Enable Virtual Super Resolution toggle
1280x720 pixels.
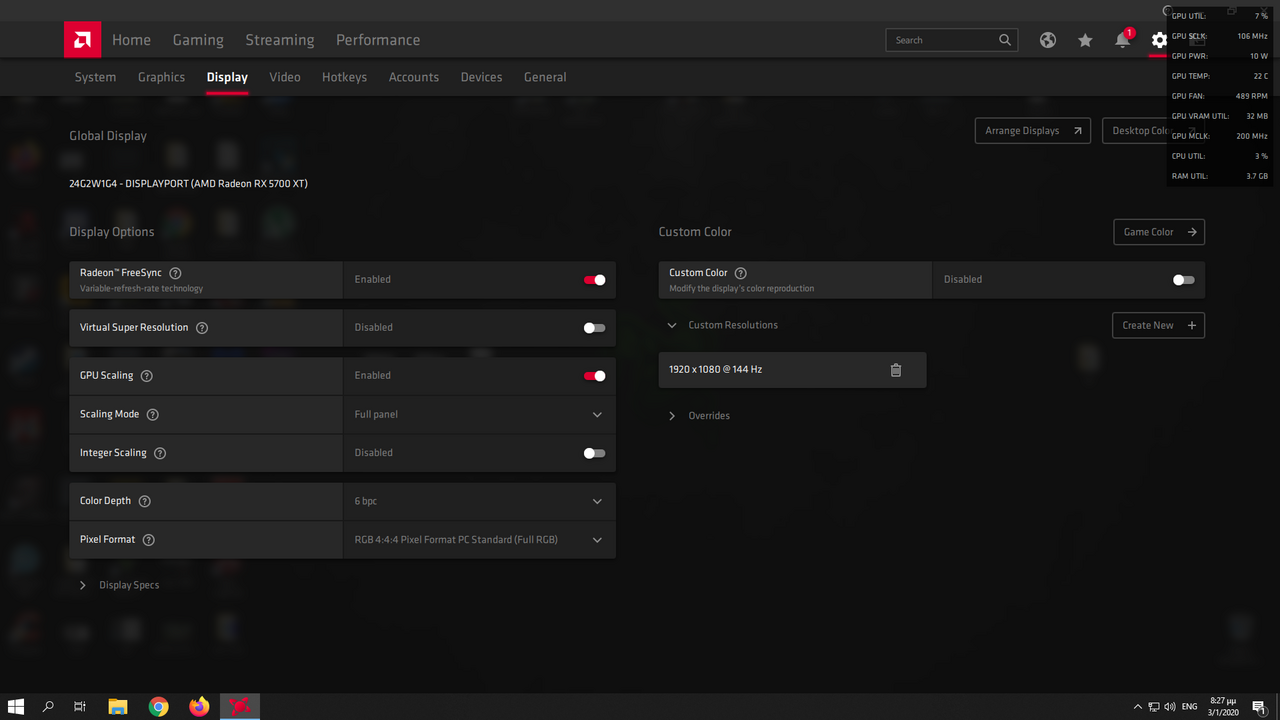tap(595, 328)
